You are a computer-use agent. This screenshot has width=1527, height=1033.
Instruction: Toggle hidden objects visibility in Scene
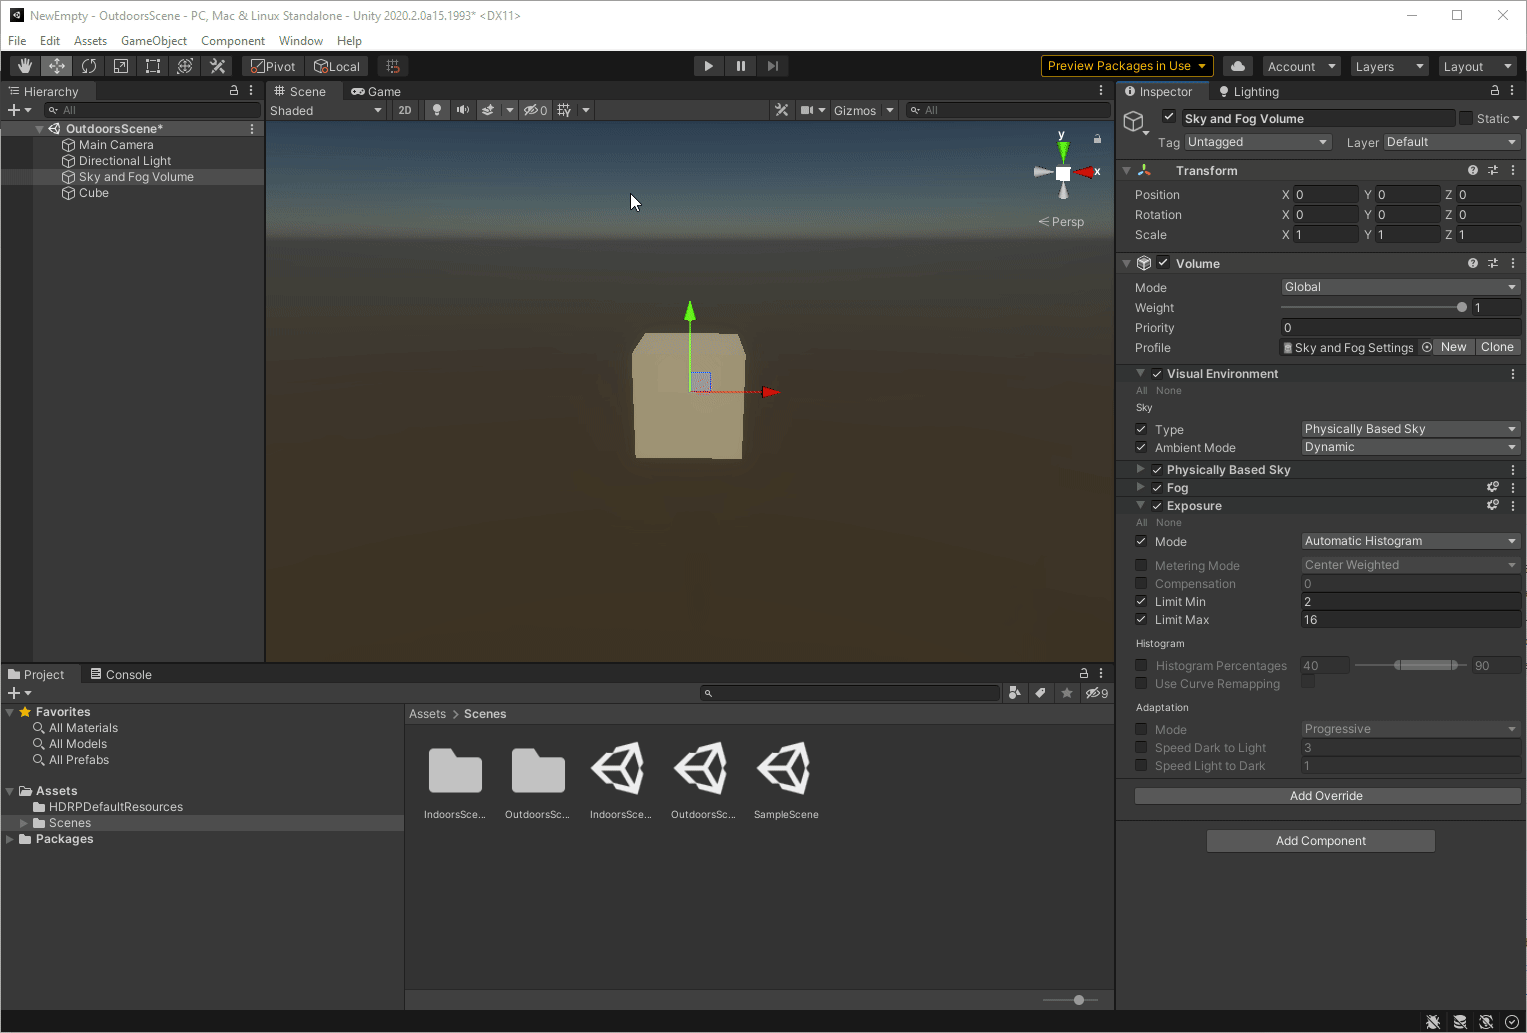tap(536, 110)
